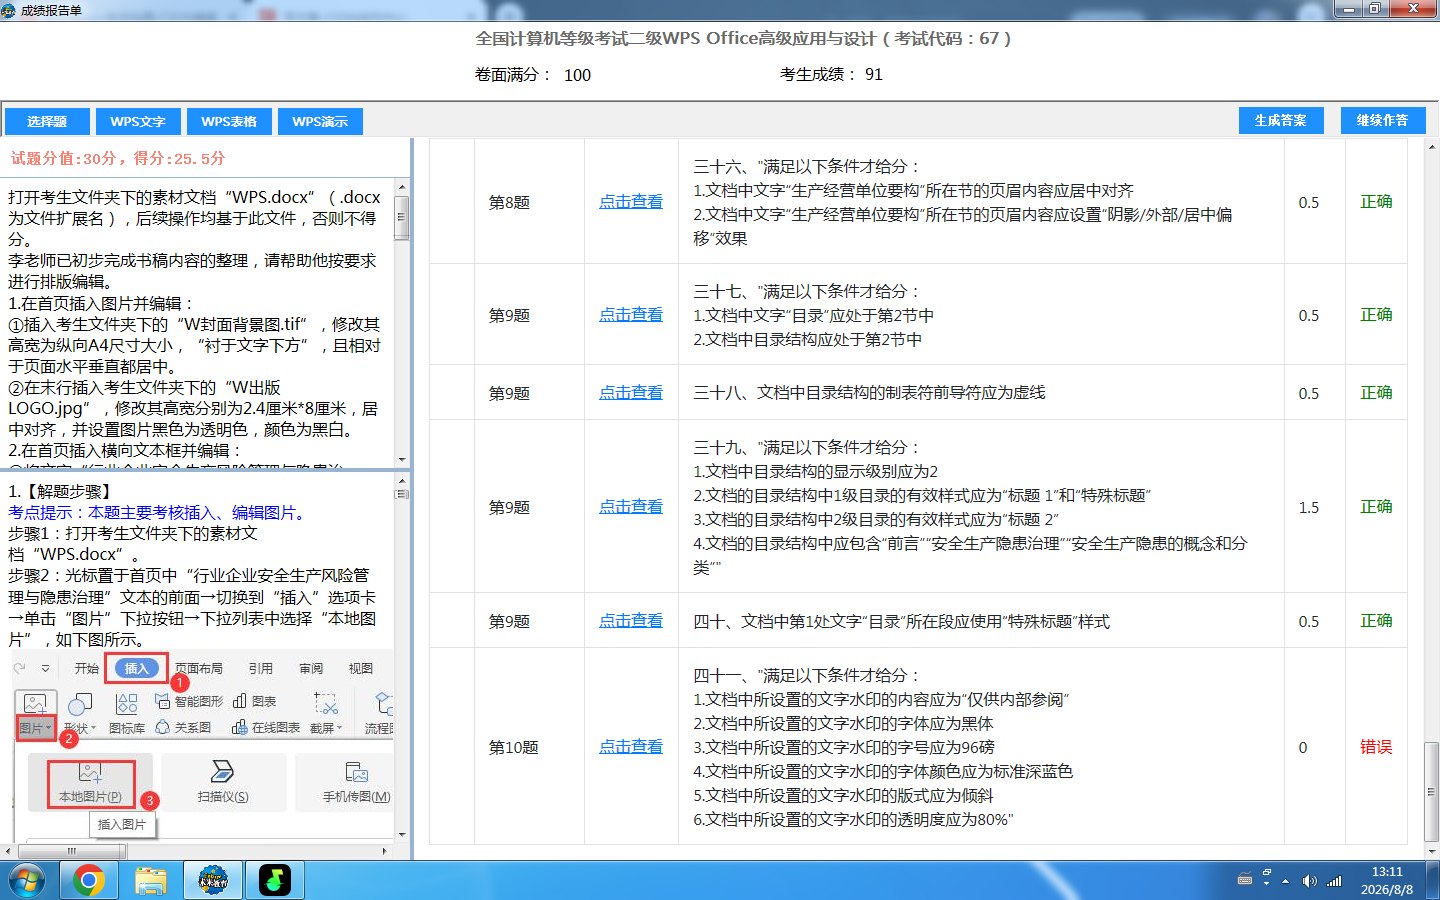Image resolution: width=1440 pixels, height=900 pixels.
Task: Show hidden system tray icons
Action: pyautogui.click(x=1286, y=881)
